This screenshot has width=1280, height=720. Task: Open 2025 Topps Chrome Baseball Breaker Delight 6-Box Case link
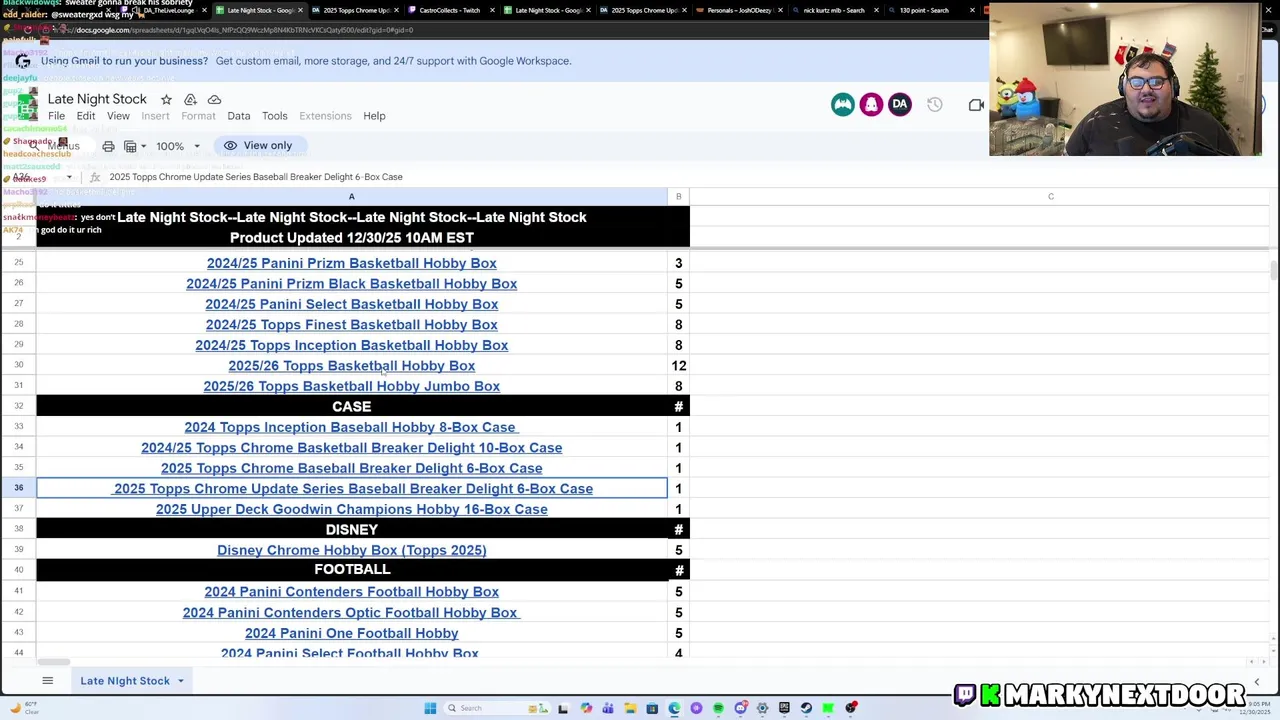[x=351, y=468]
